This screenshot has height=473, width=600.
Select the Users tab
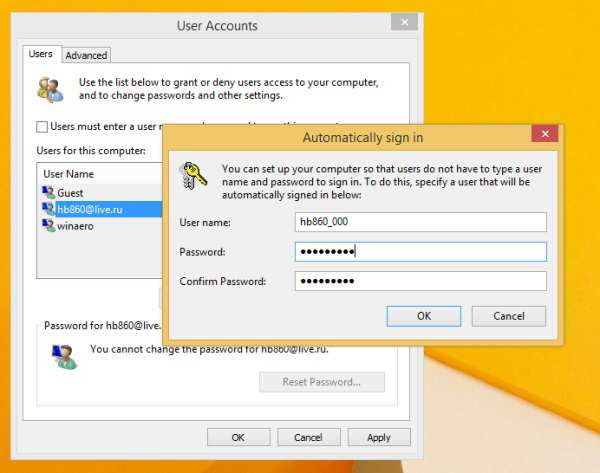click(x=41, y=54)
